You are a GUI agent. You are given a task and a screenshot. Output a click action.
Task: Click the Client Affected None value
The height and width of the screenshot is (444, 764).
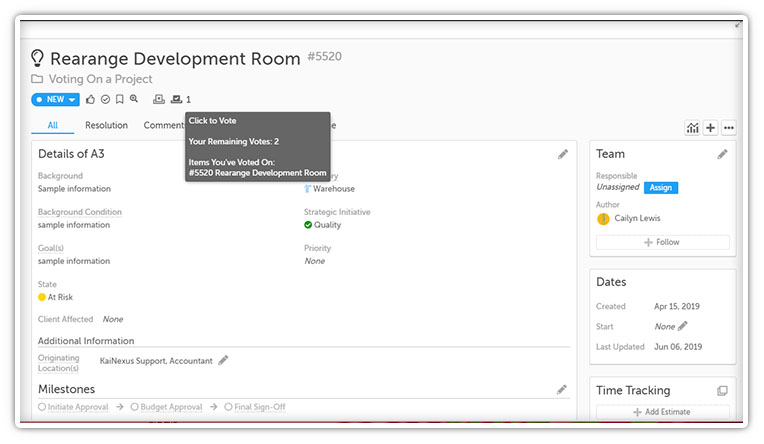113,319
